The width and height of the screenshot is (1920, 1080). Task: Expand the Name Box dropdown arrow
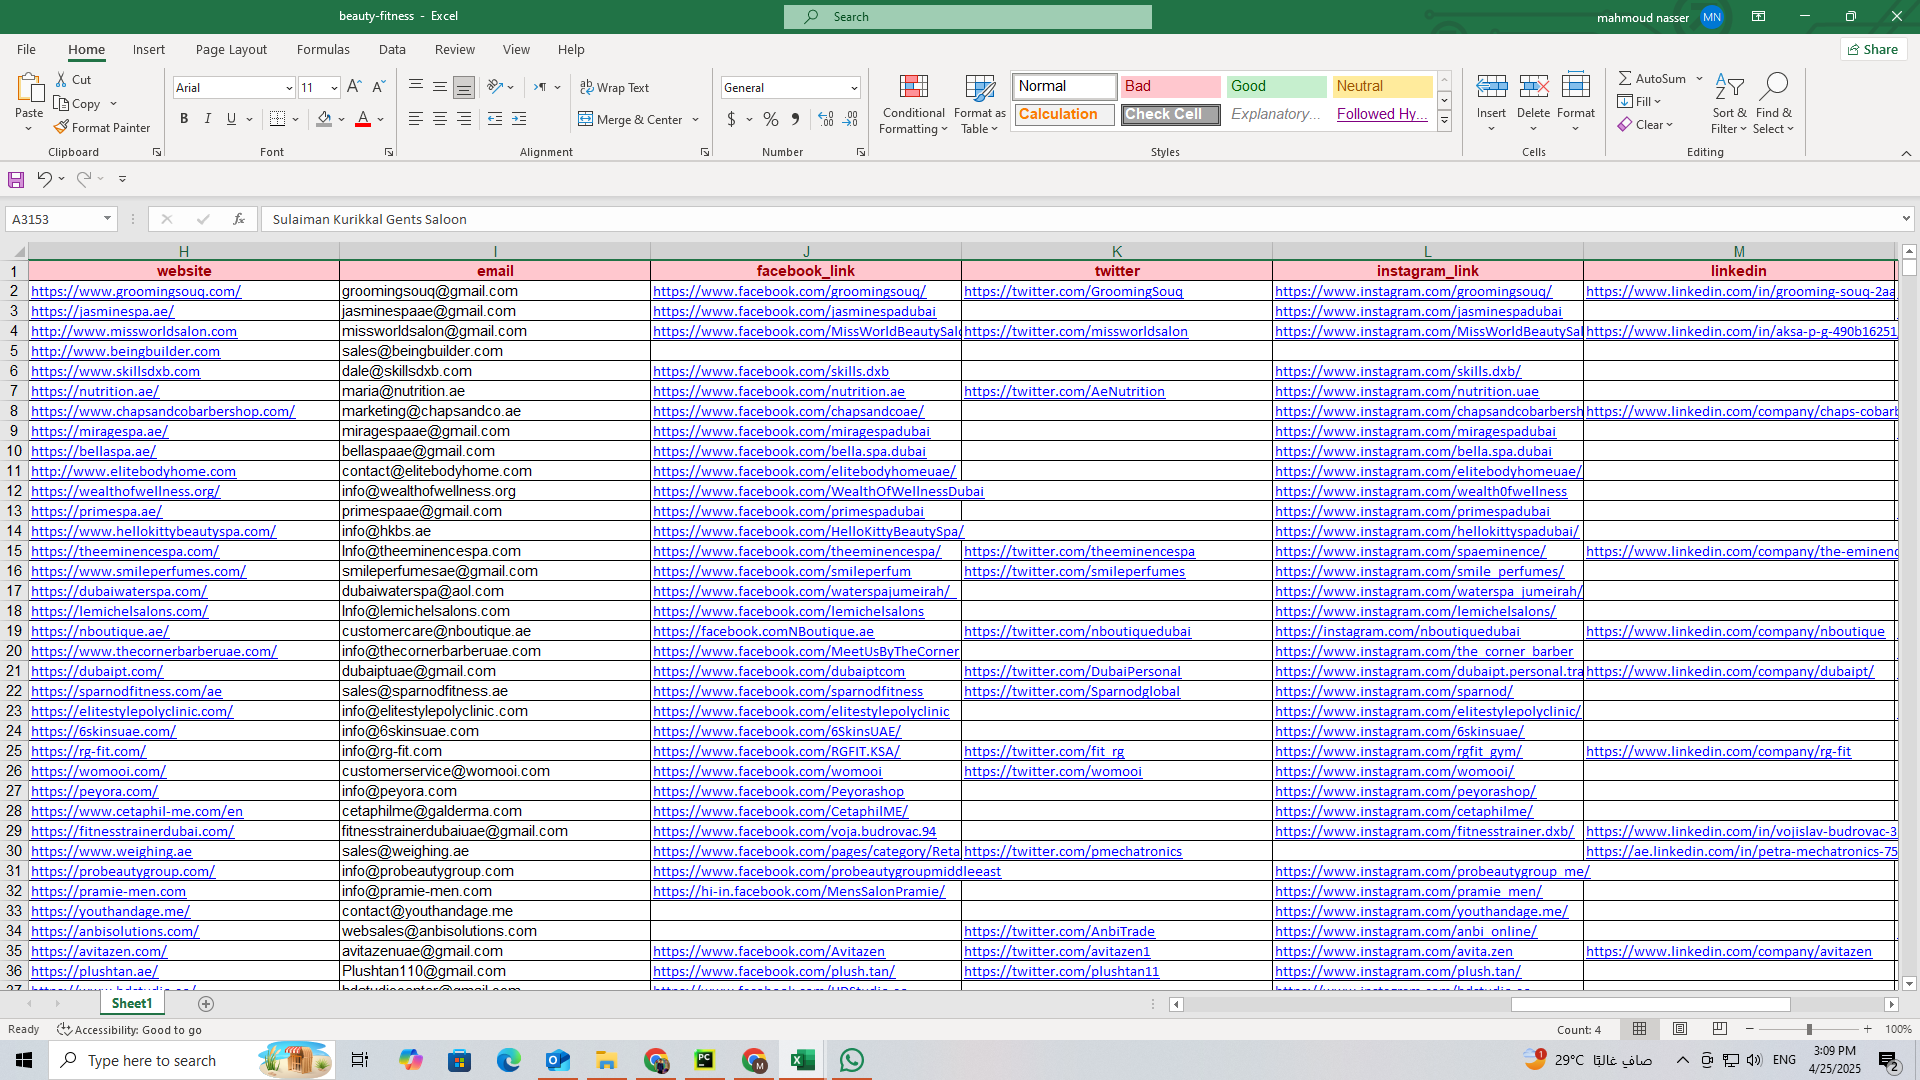coord(107,219)
